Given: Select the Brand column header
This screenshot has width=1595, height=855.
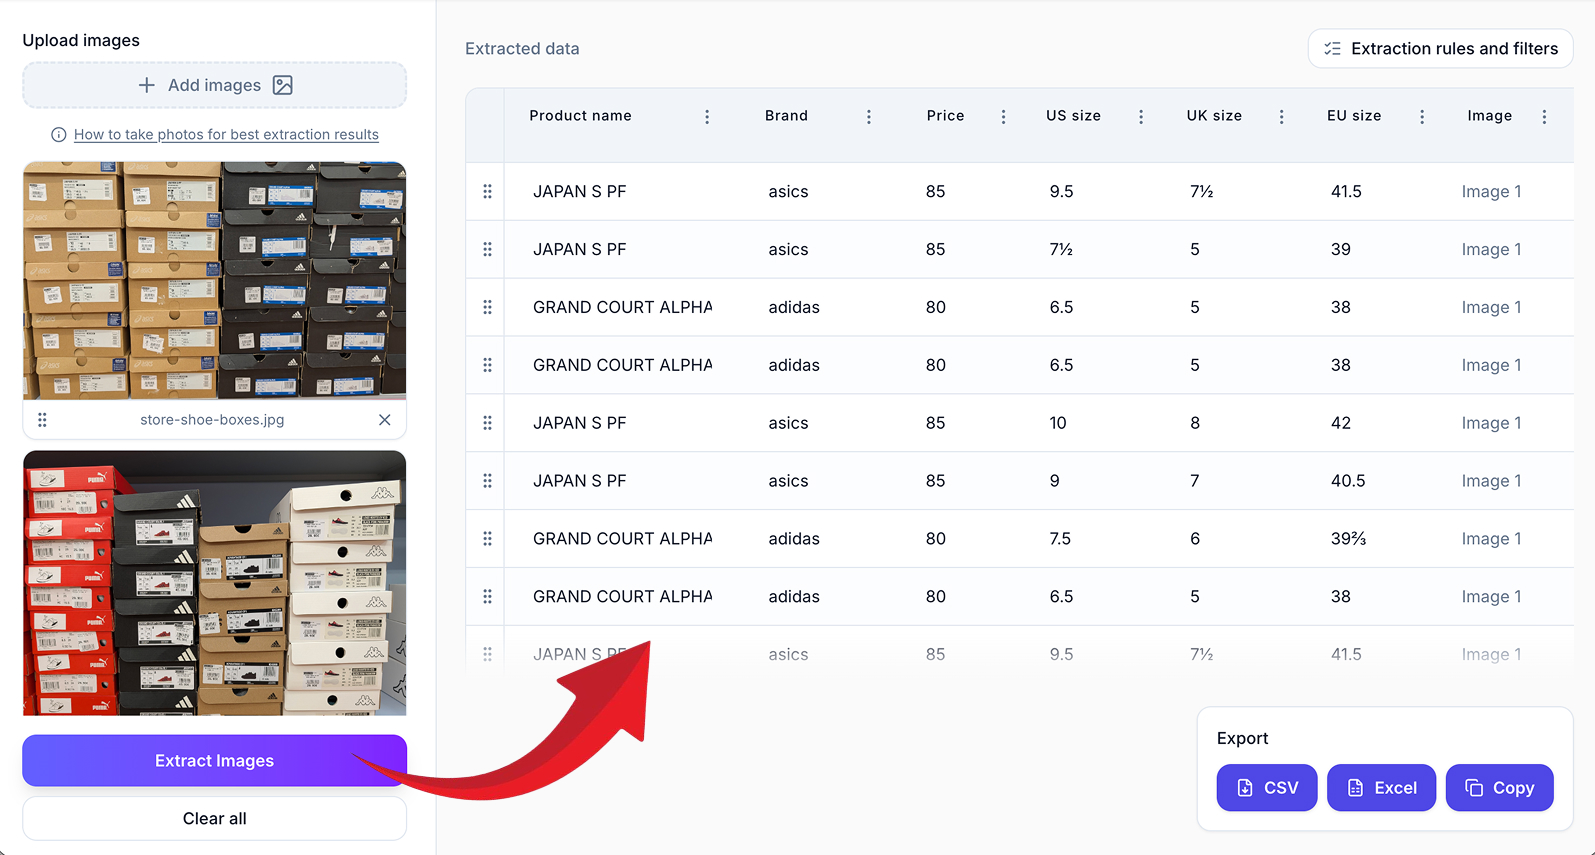Looking at the screenshot, I should point(787,116).
